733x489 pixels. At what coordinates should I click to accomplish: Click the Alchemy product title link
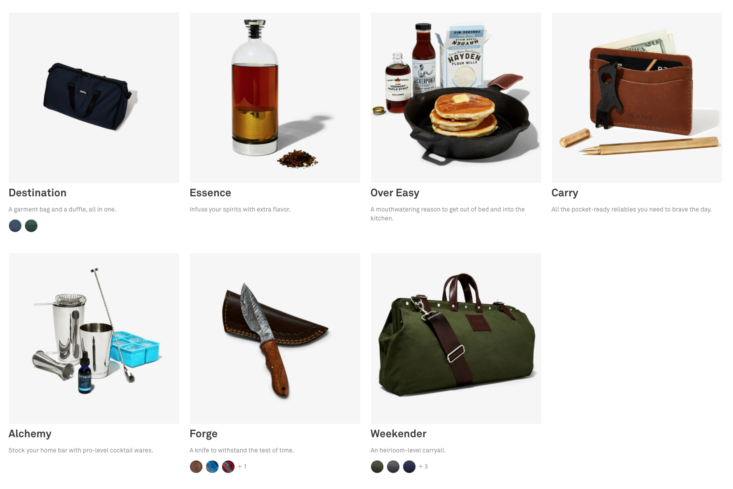pyautogui.click(x=30, y=434)
